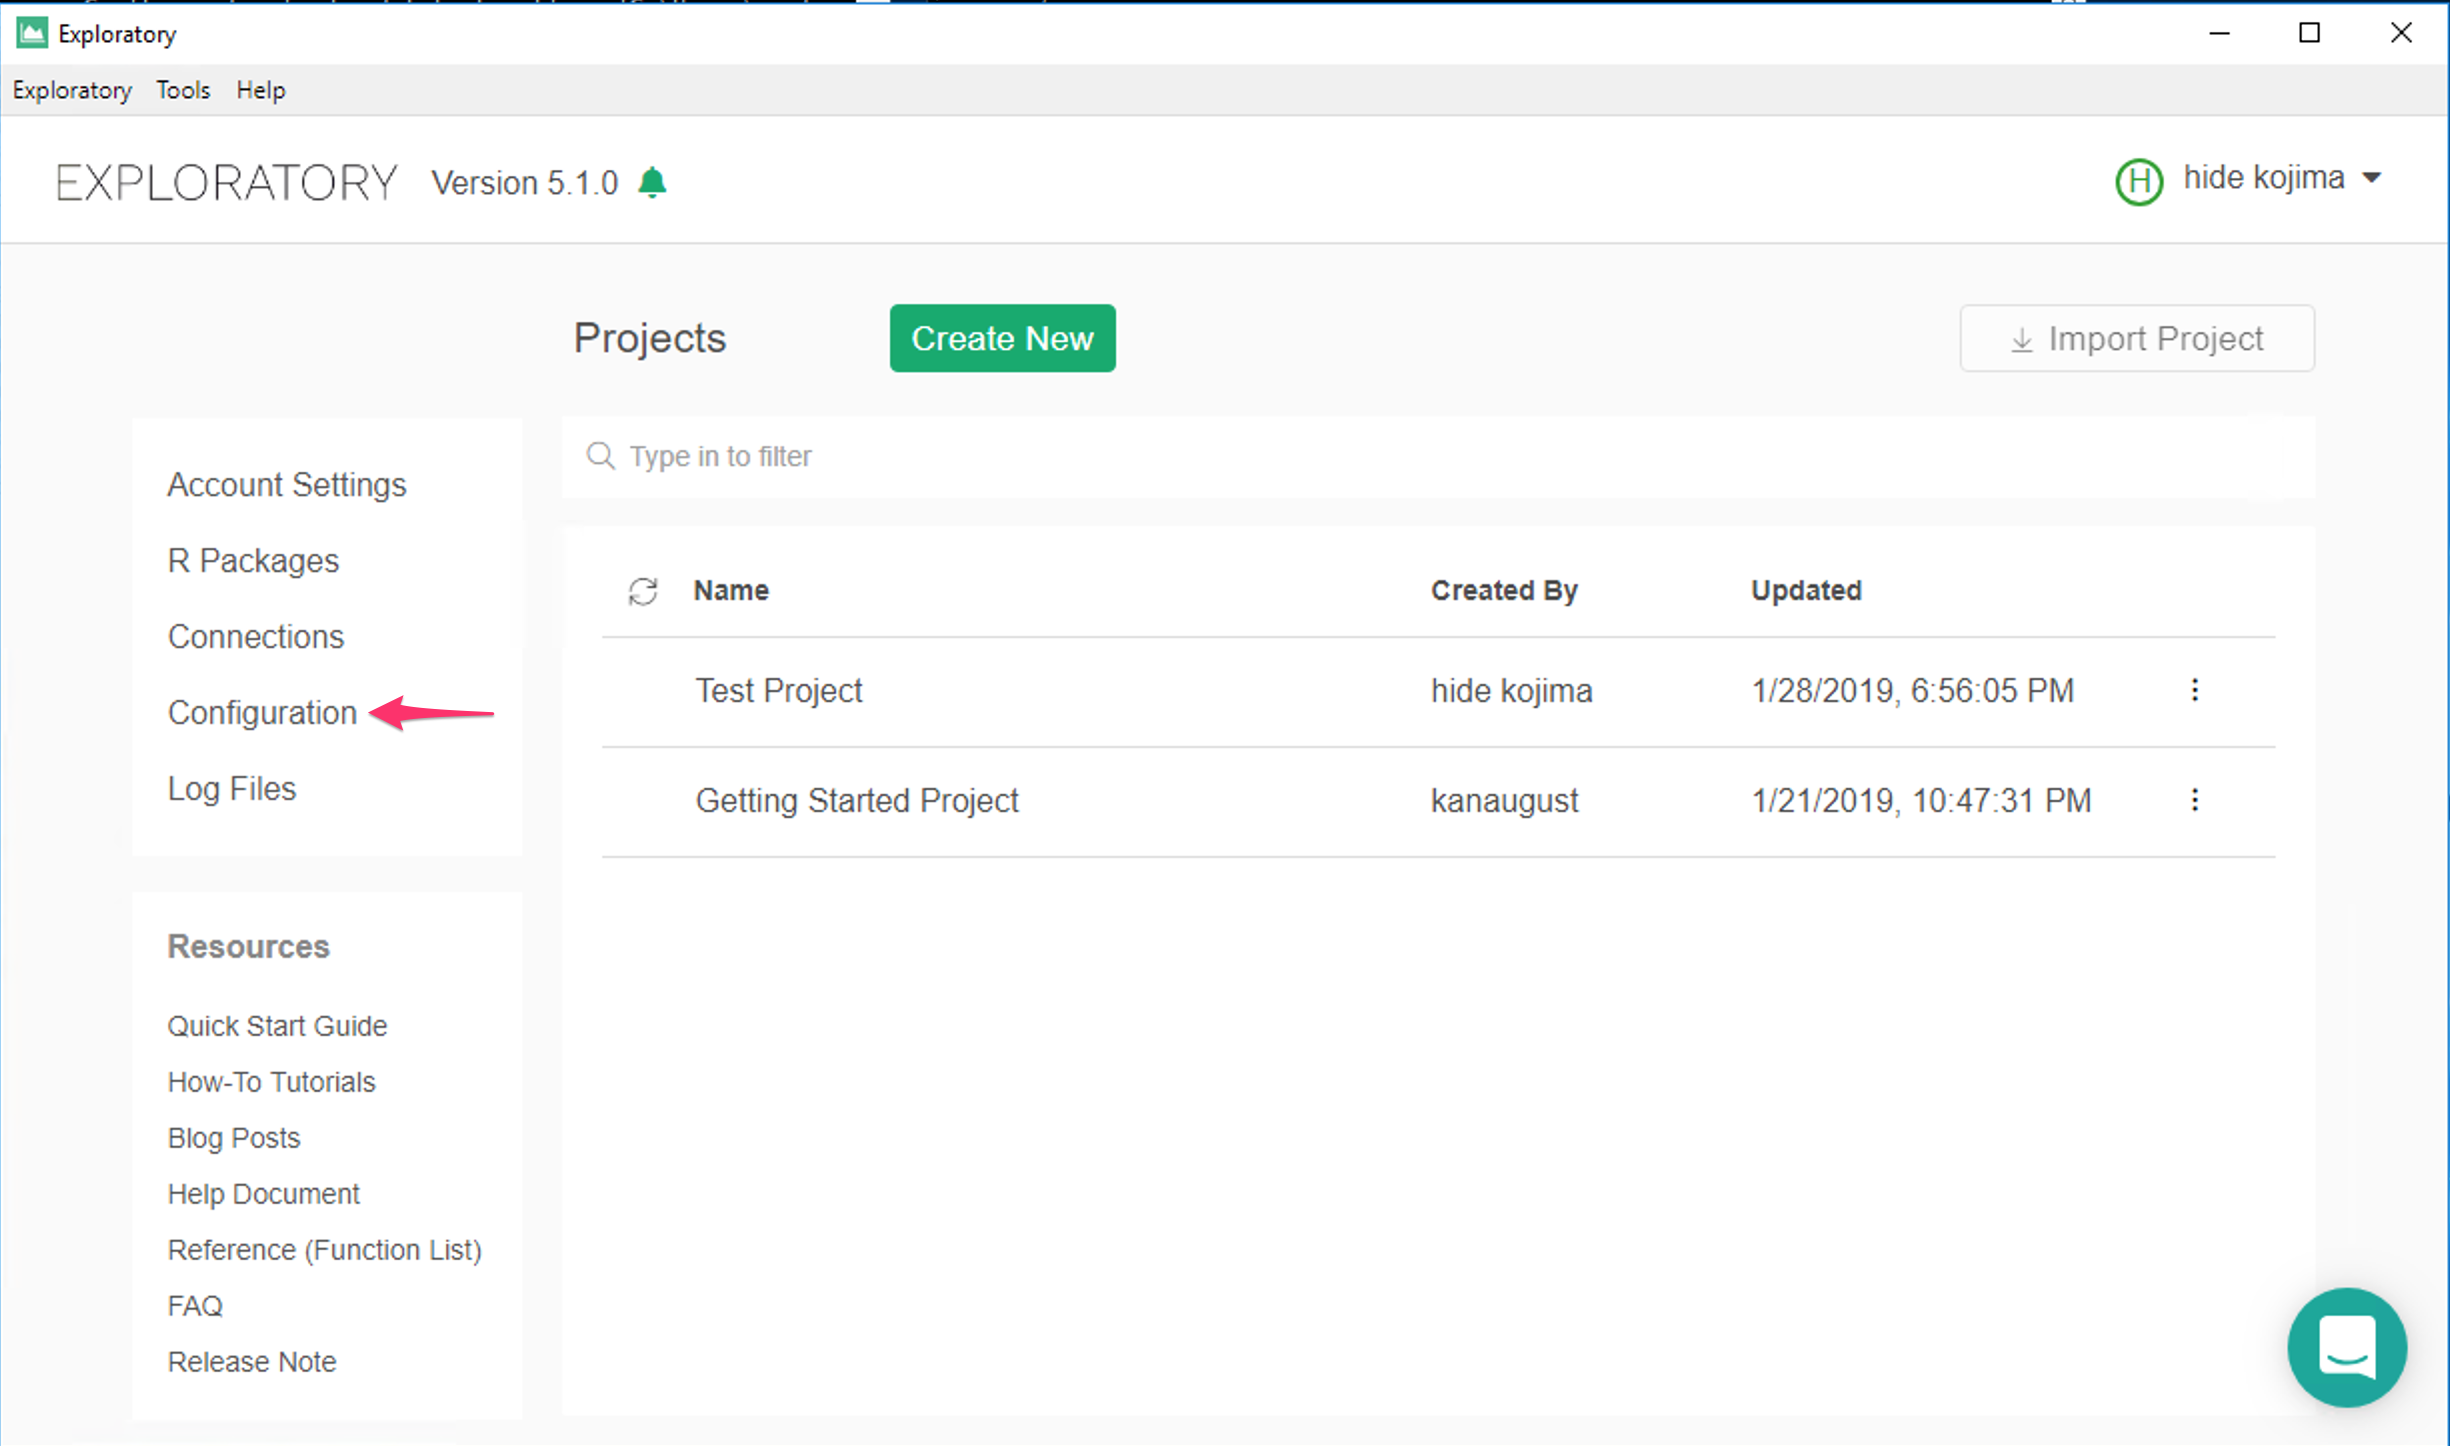
Task: Click the date 1/21/2019, 10:47:31 PM
Action: (x=1921, y=801)
